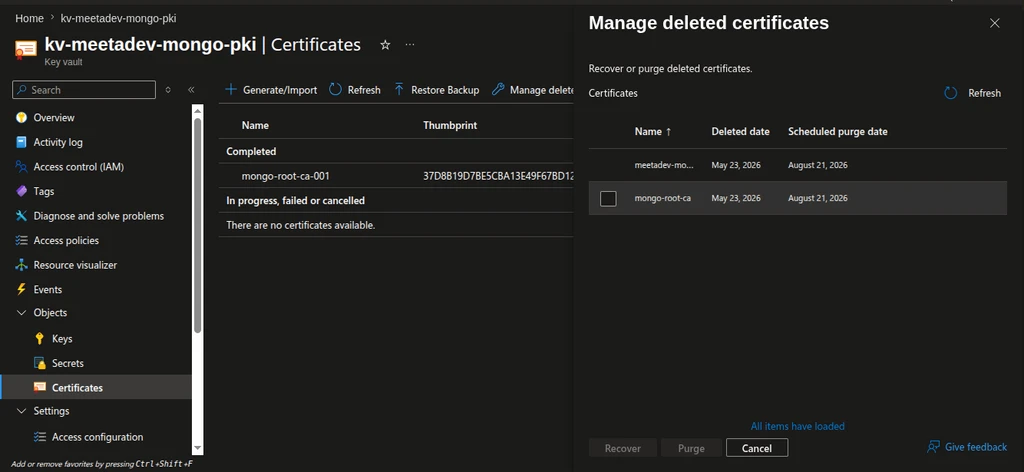Click the Resource visualizer icon
The height and width of the screenshot is (472, 1024).
21,265
